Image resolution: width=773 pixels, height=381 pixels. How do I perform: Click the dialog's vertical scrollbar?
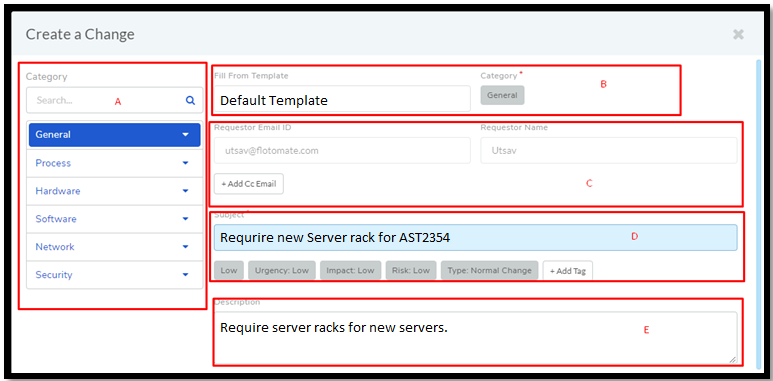point(758,214)
